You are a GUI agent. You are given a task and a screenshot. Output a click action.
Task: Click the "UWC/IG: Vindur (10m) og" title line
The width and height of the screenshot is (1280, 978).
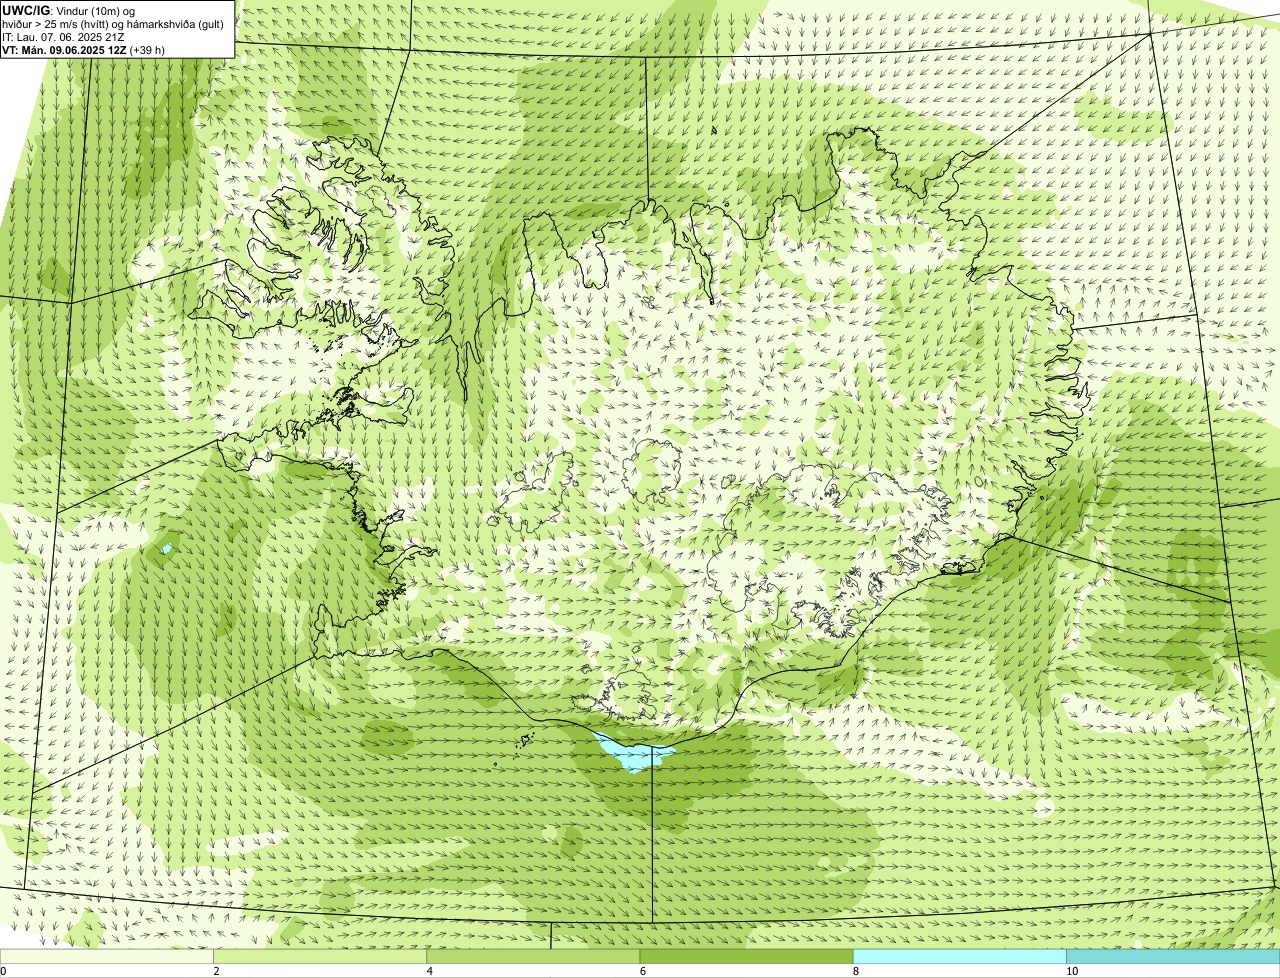click(x=69, y=11)
